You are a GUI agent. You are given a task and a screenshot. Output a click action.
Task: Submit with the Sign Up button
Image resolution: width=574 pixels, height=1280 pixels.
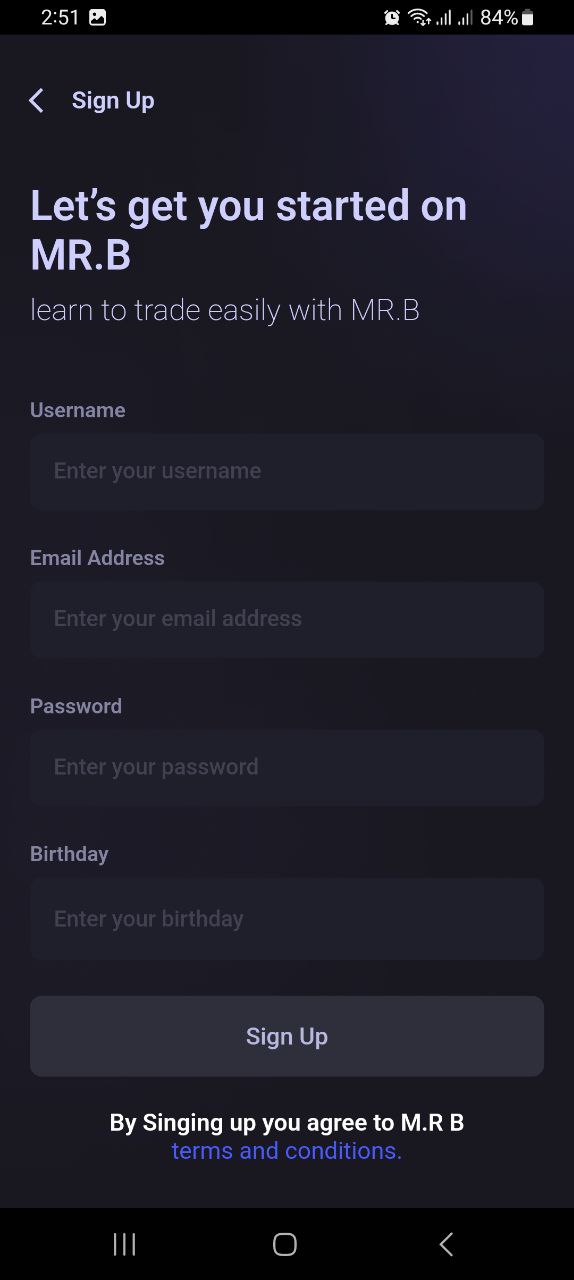click(287, 1036)
